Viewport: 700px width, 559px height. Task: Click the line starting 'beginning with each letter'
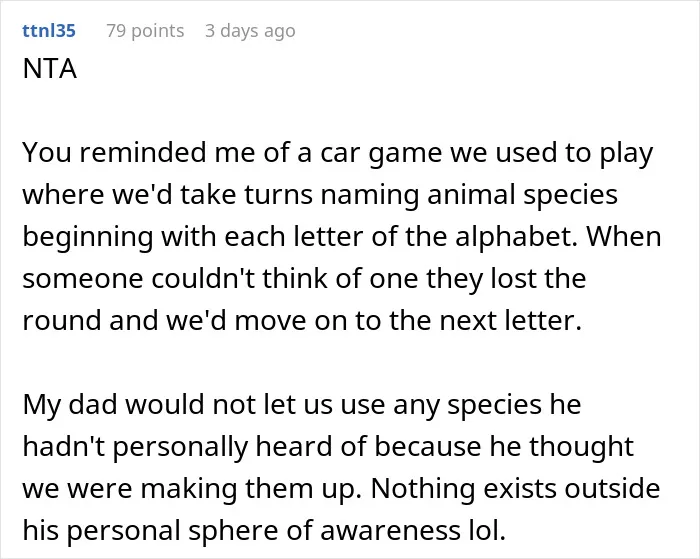click(342, 237)
